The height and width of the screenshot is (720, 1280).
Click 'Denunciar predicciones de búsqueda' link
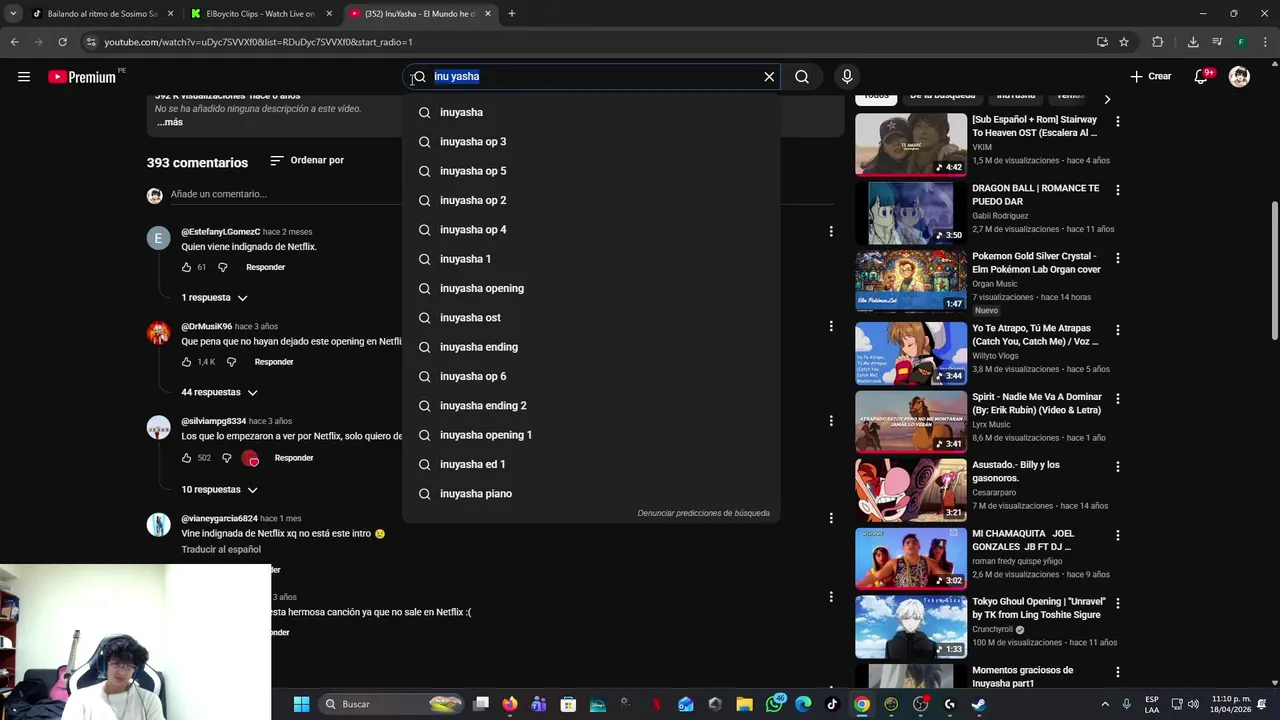point(703,513)
